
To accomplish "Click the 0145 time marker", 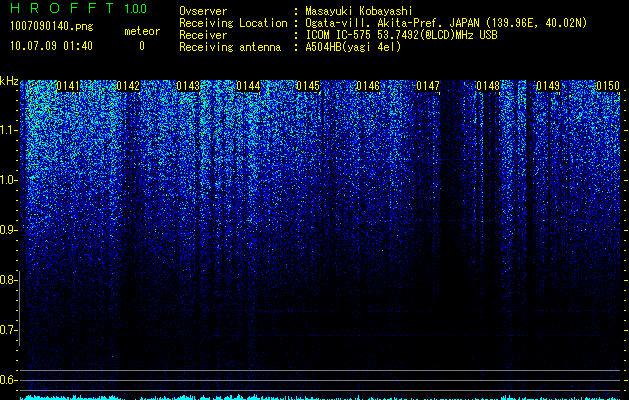I will coord(308,86).
